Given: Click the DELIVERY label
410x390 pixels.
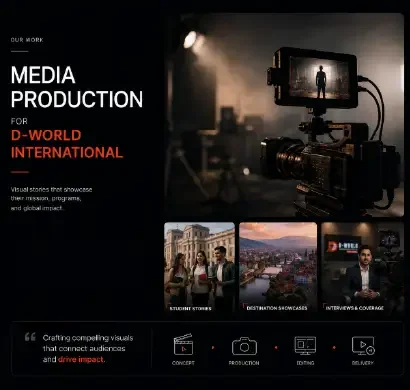Looking at the screenshot, I should click(x=363, y=363).
